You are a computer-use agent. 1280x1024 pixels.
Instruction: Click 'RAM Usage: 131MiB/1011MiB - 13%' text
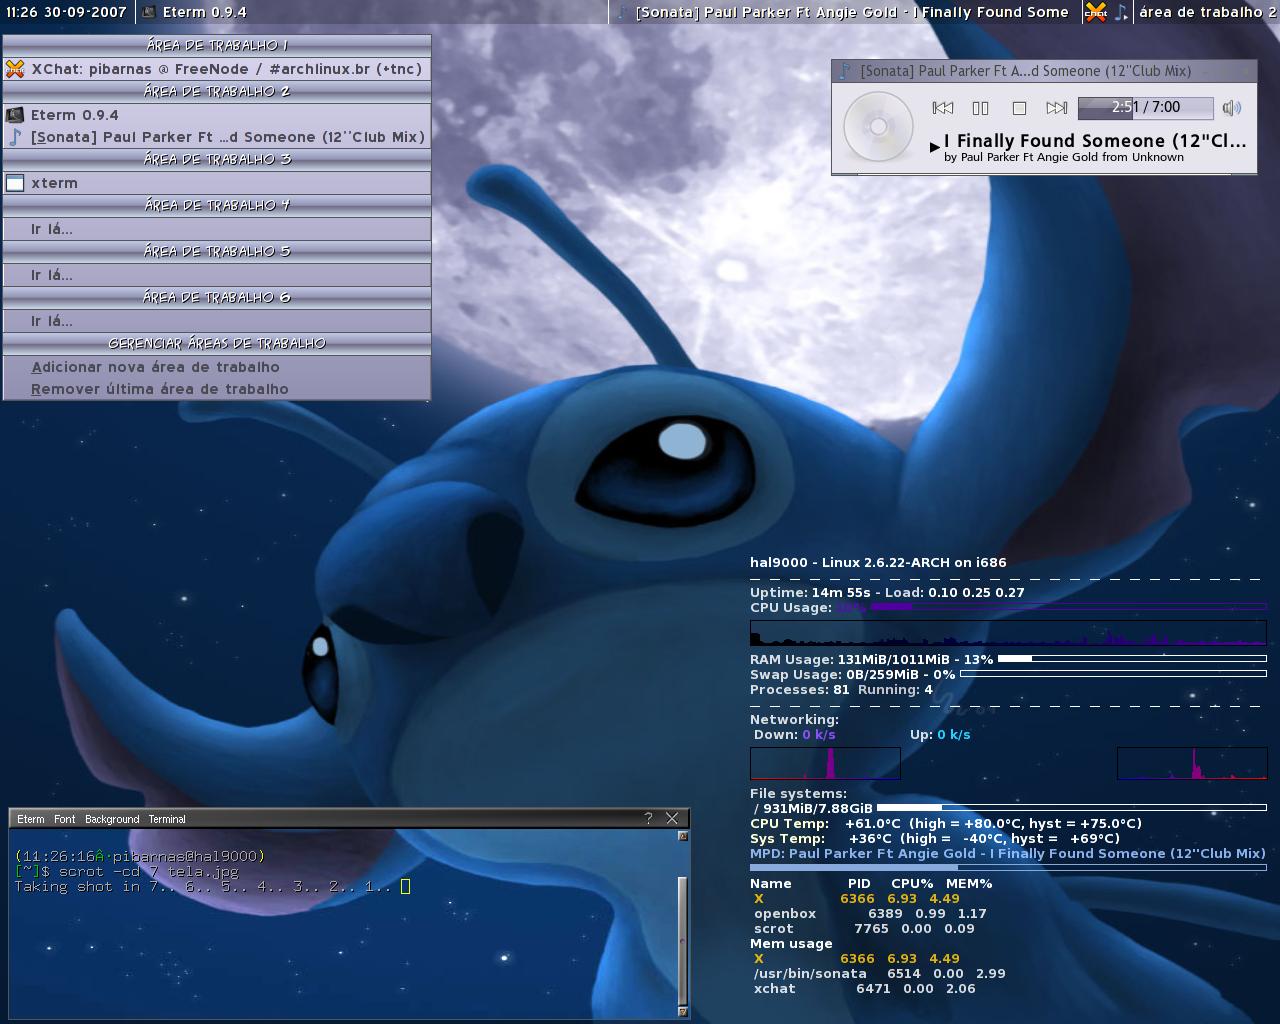(872, 659)
